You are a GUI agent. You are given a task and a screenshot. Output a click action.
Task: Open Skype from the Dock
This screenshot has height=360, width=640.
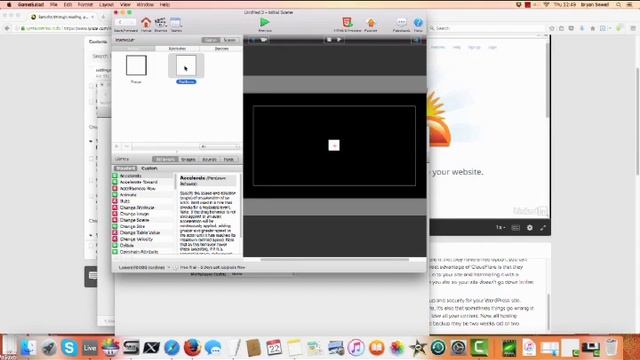69,348
